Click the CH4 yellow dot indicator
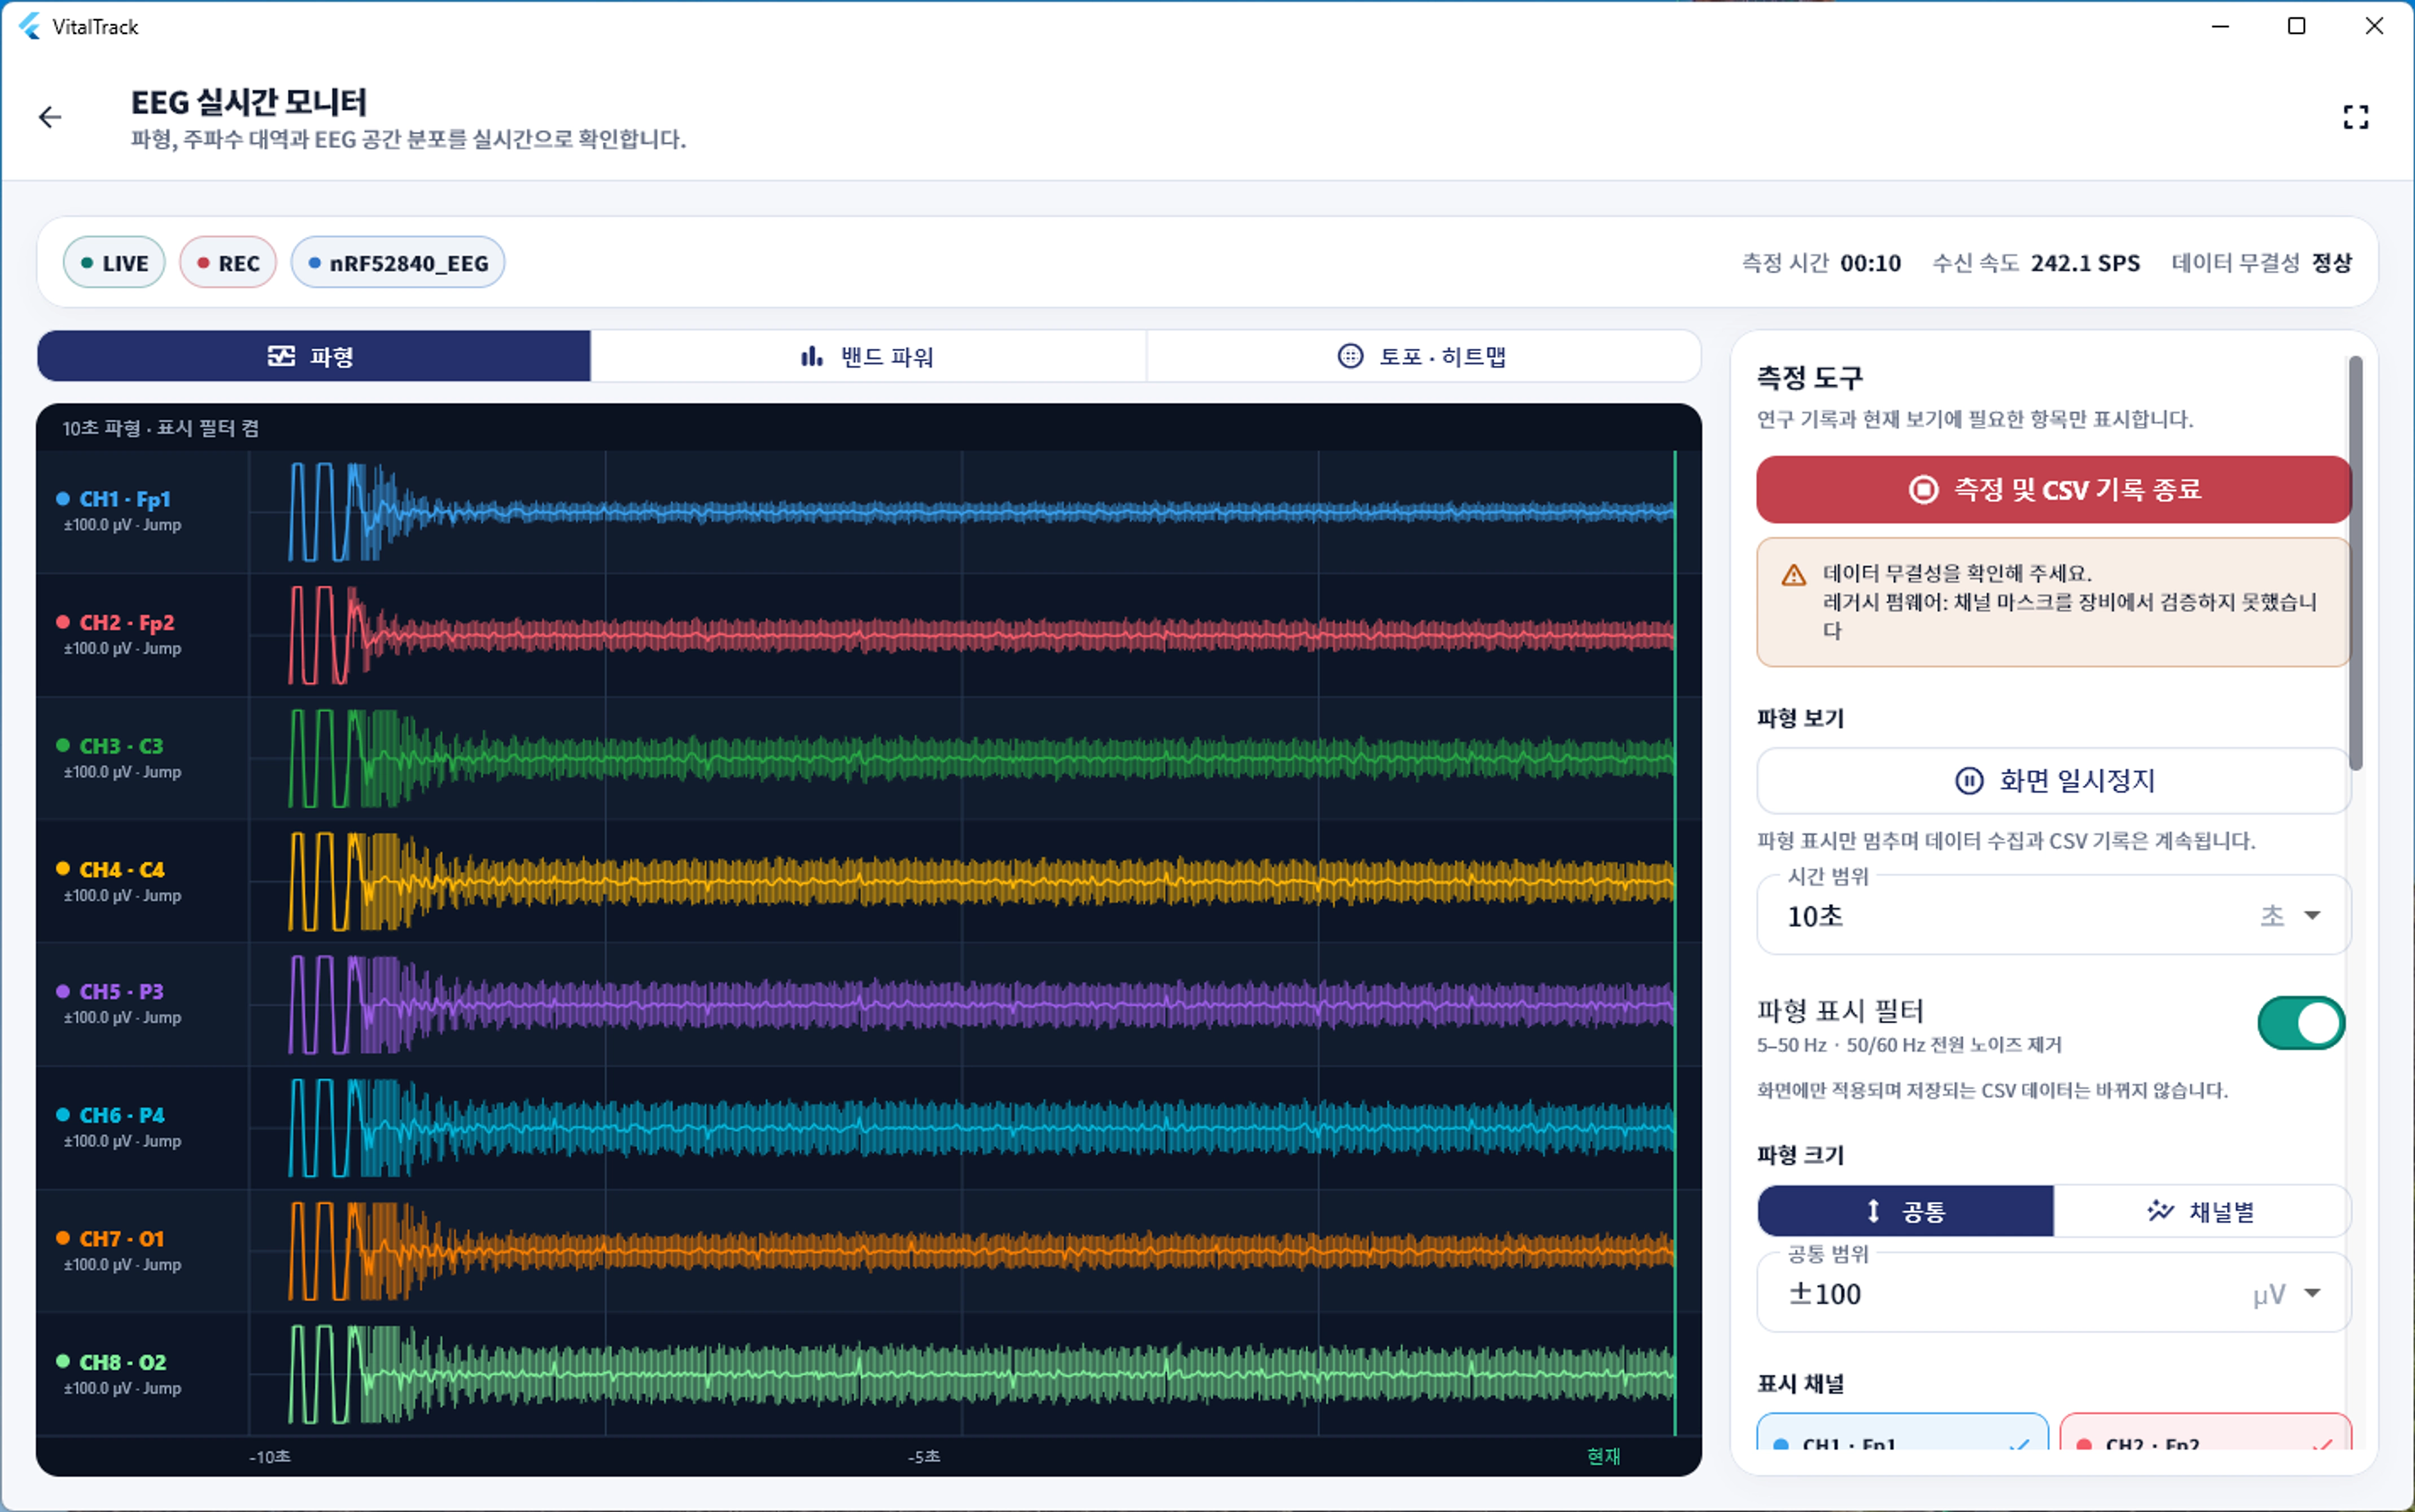This screenshot has width=2415, height=1512. point(63,869)
